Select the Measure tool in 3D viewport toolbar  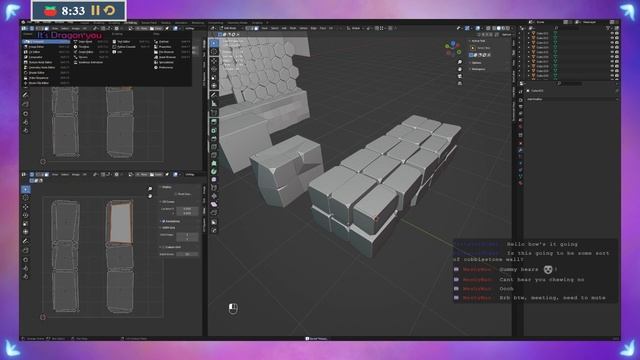pyautogui.click(x=214, y=104)
